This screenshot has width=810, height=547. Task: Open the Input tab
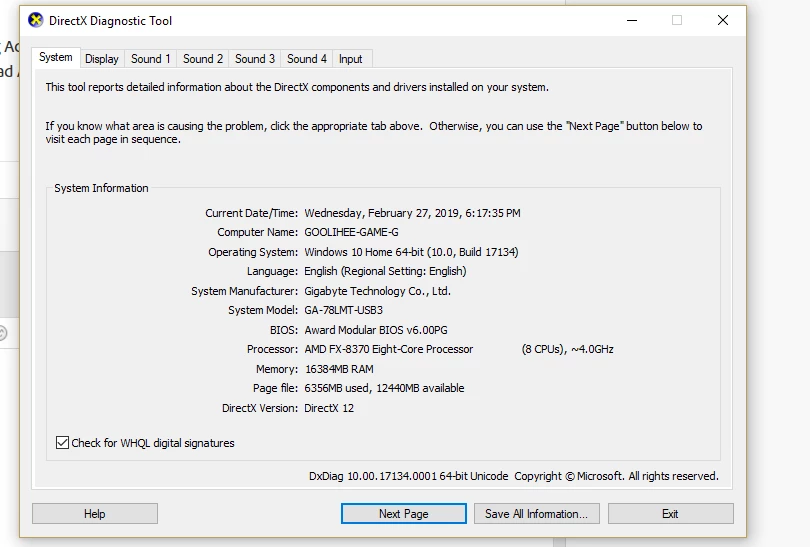(x=350, y=59)
